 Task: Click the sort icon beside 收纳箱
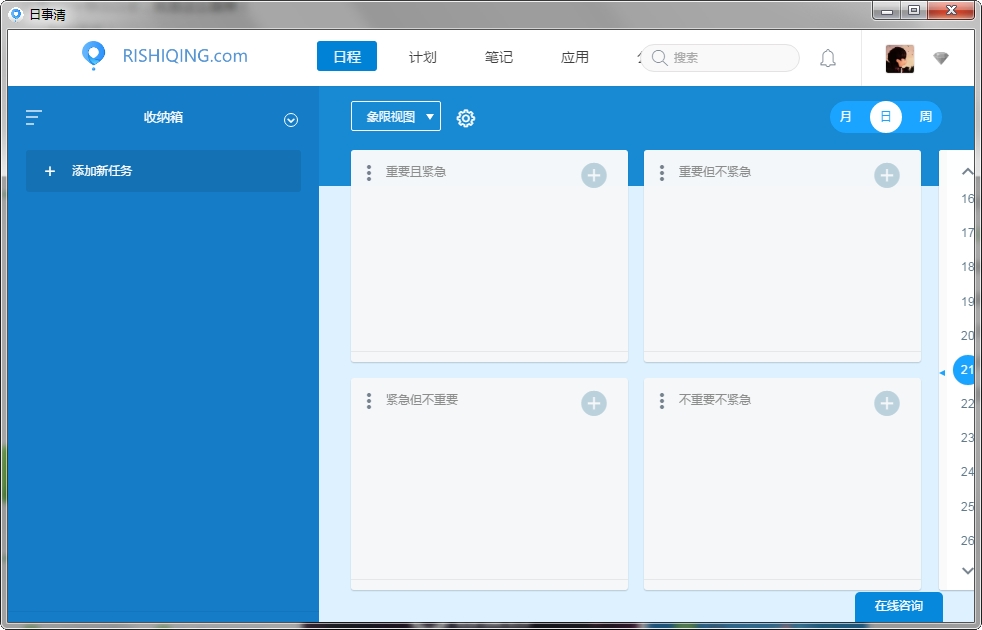click(x=34, y=117)
